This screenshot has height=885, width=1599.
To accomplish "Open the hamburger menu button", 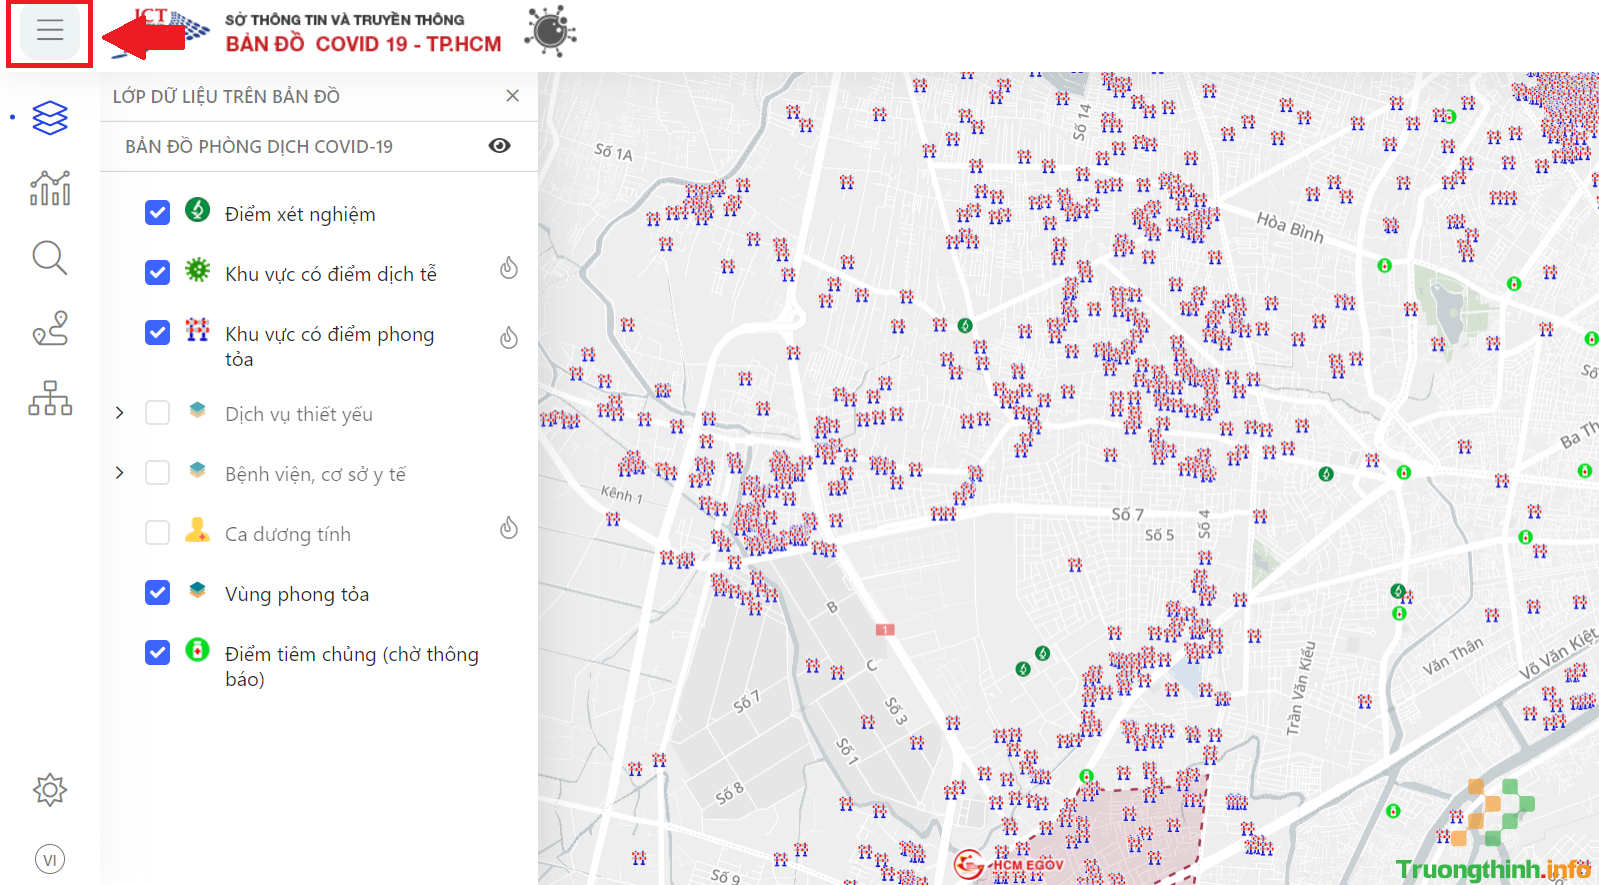I will tap(50, 30).
